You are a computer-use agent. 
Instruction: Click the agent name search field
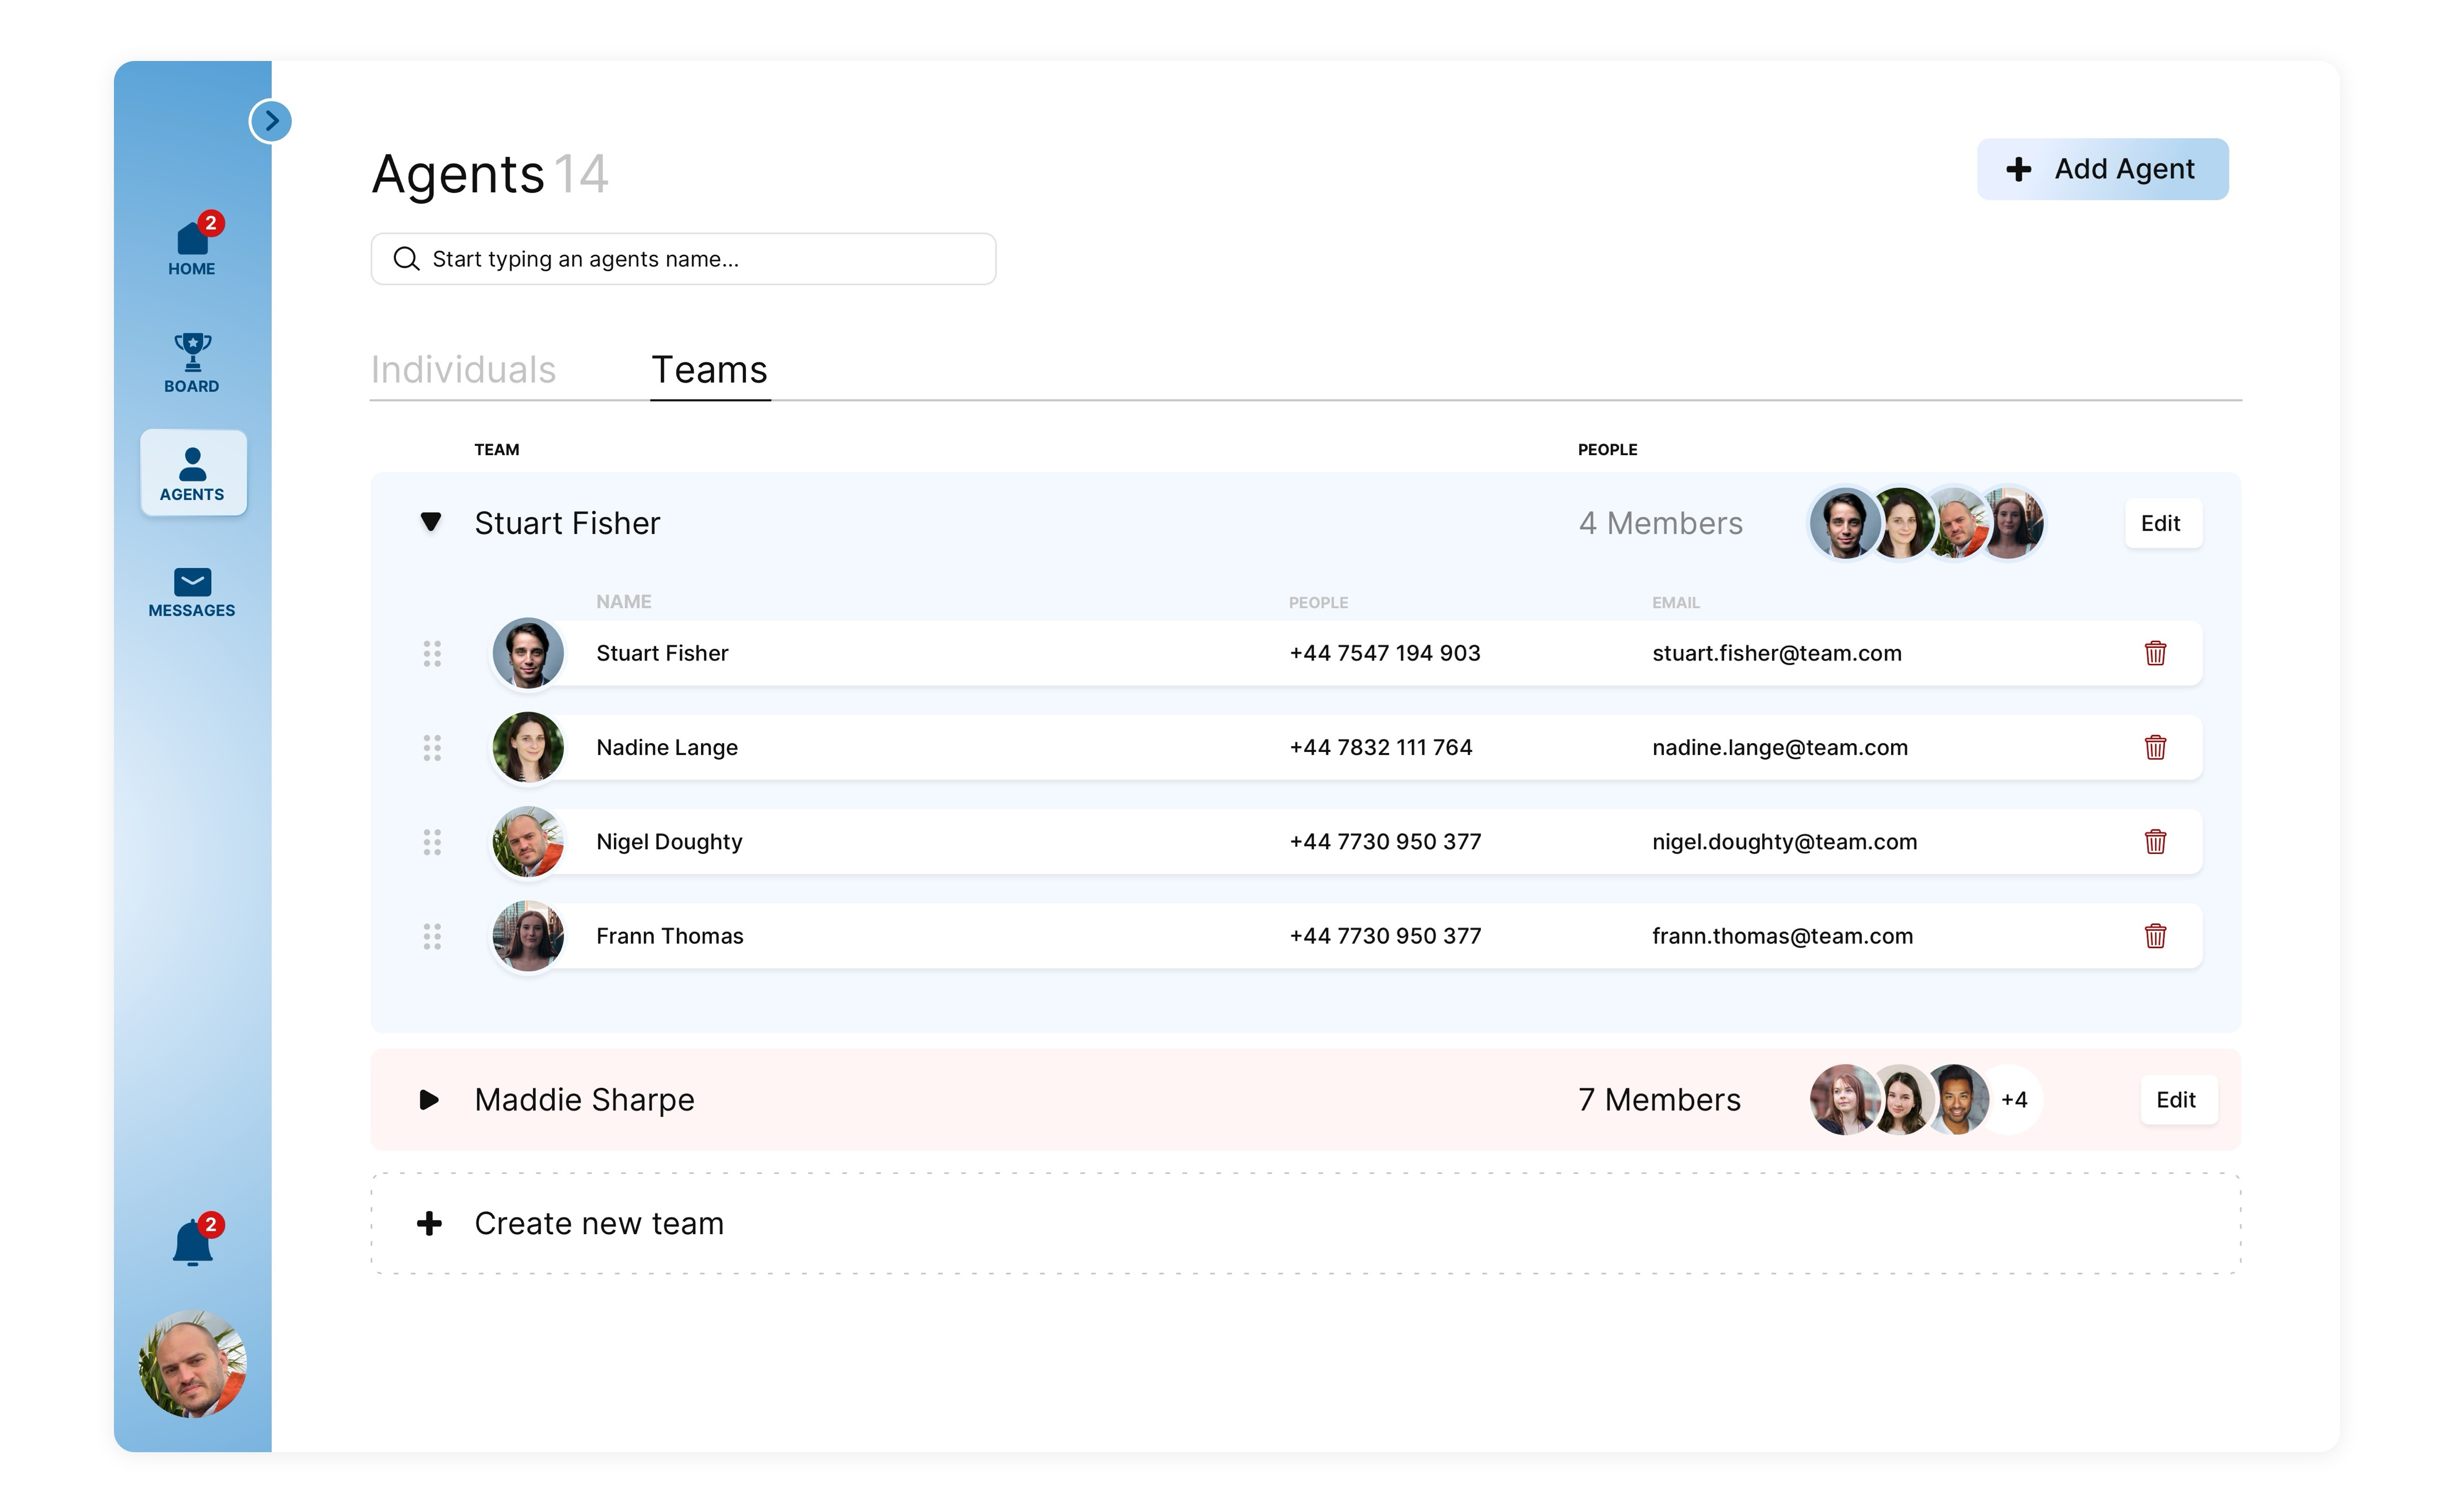(x=683, y=258)
